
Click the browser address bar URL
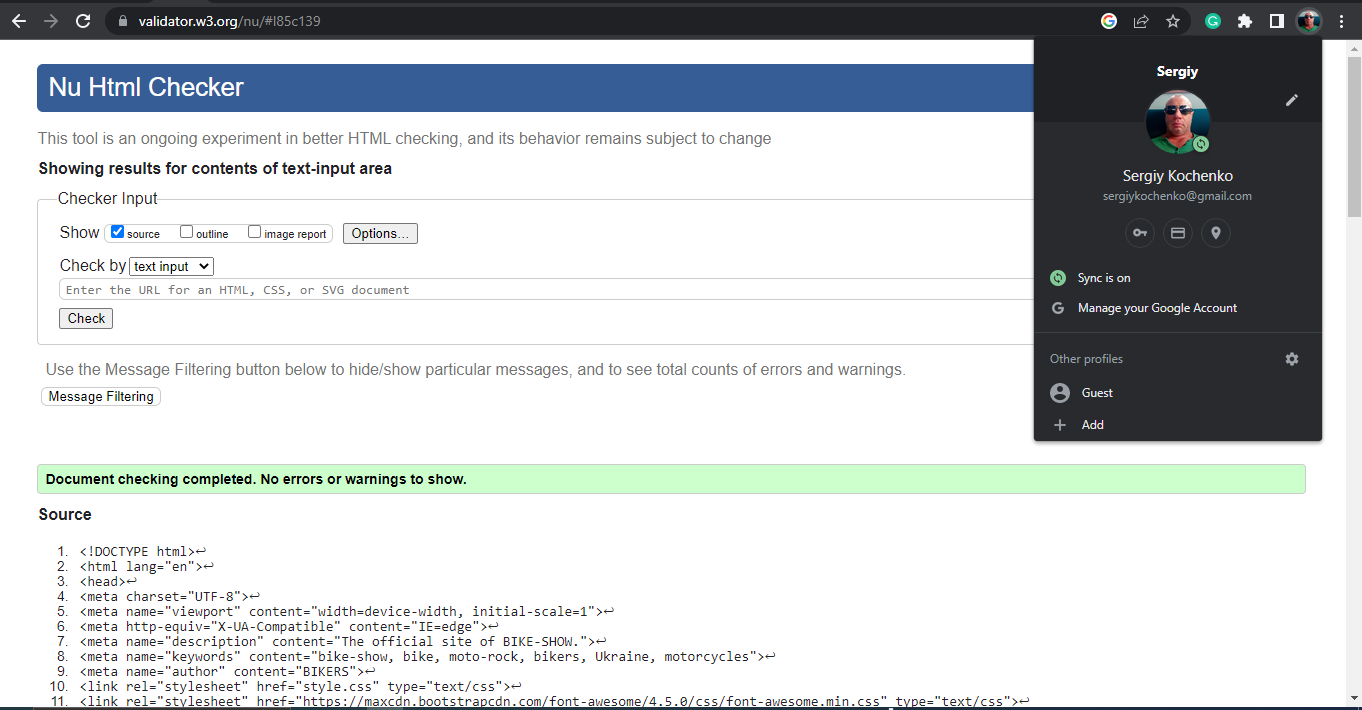coord(230,21)
